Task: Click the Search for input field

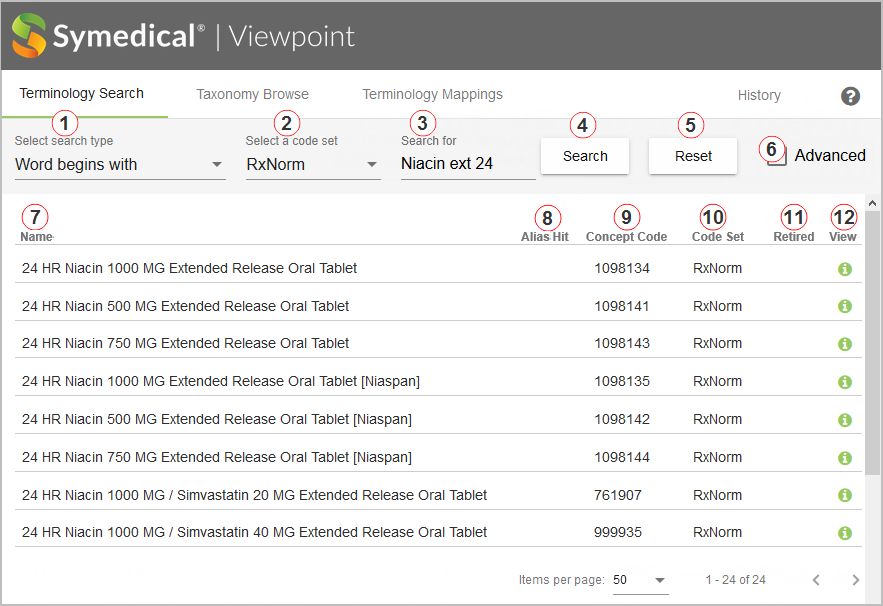Action: [x=468, y=164]
